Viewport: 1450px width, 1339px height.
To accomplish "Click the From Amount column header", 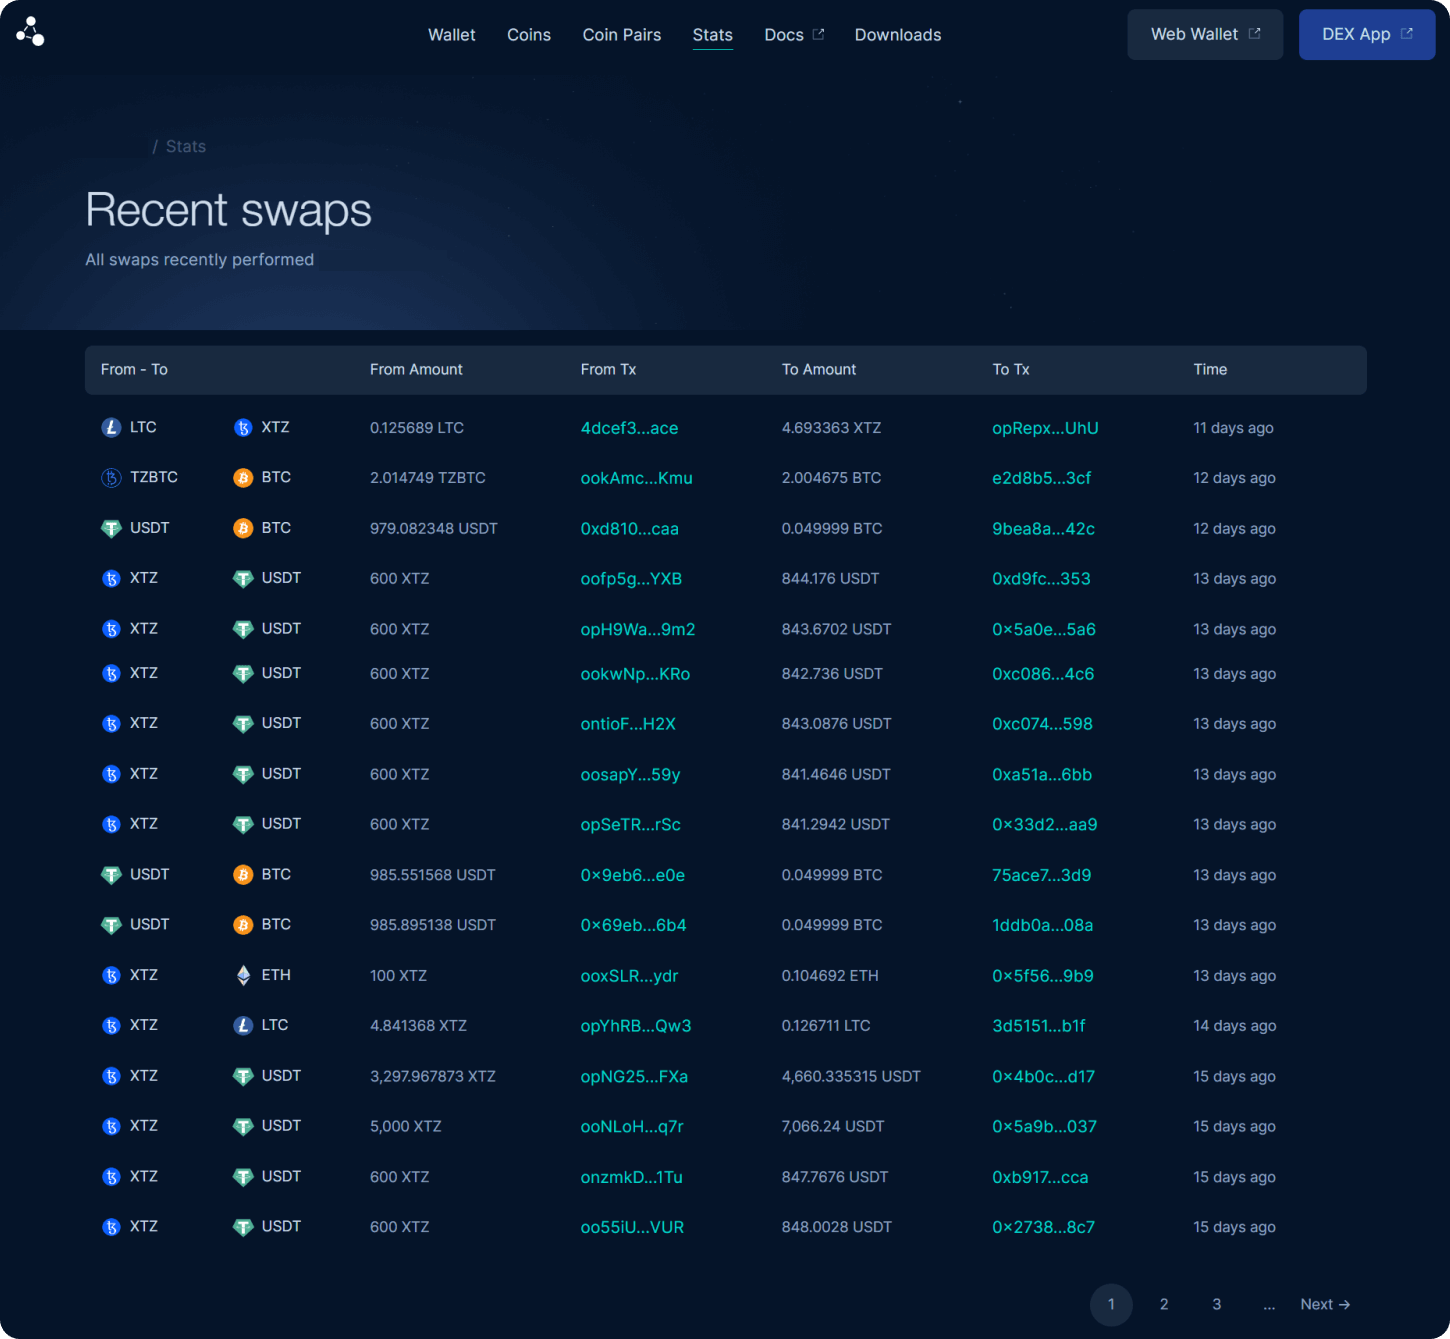I will tap(416, 369).
